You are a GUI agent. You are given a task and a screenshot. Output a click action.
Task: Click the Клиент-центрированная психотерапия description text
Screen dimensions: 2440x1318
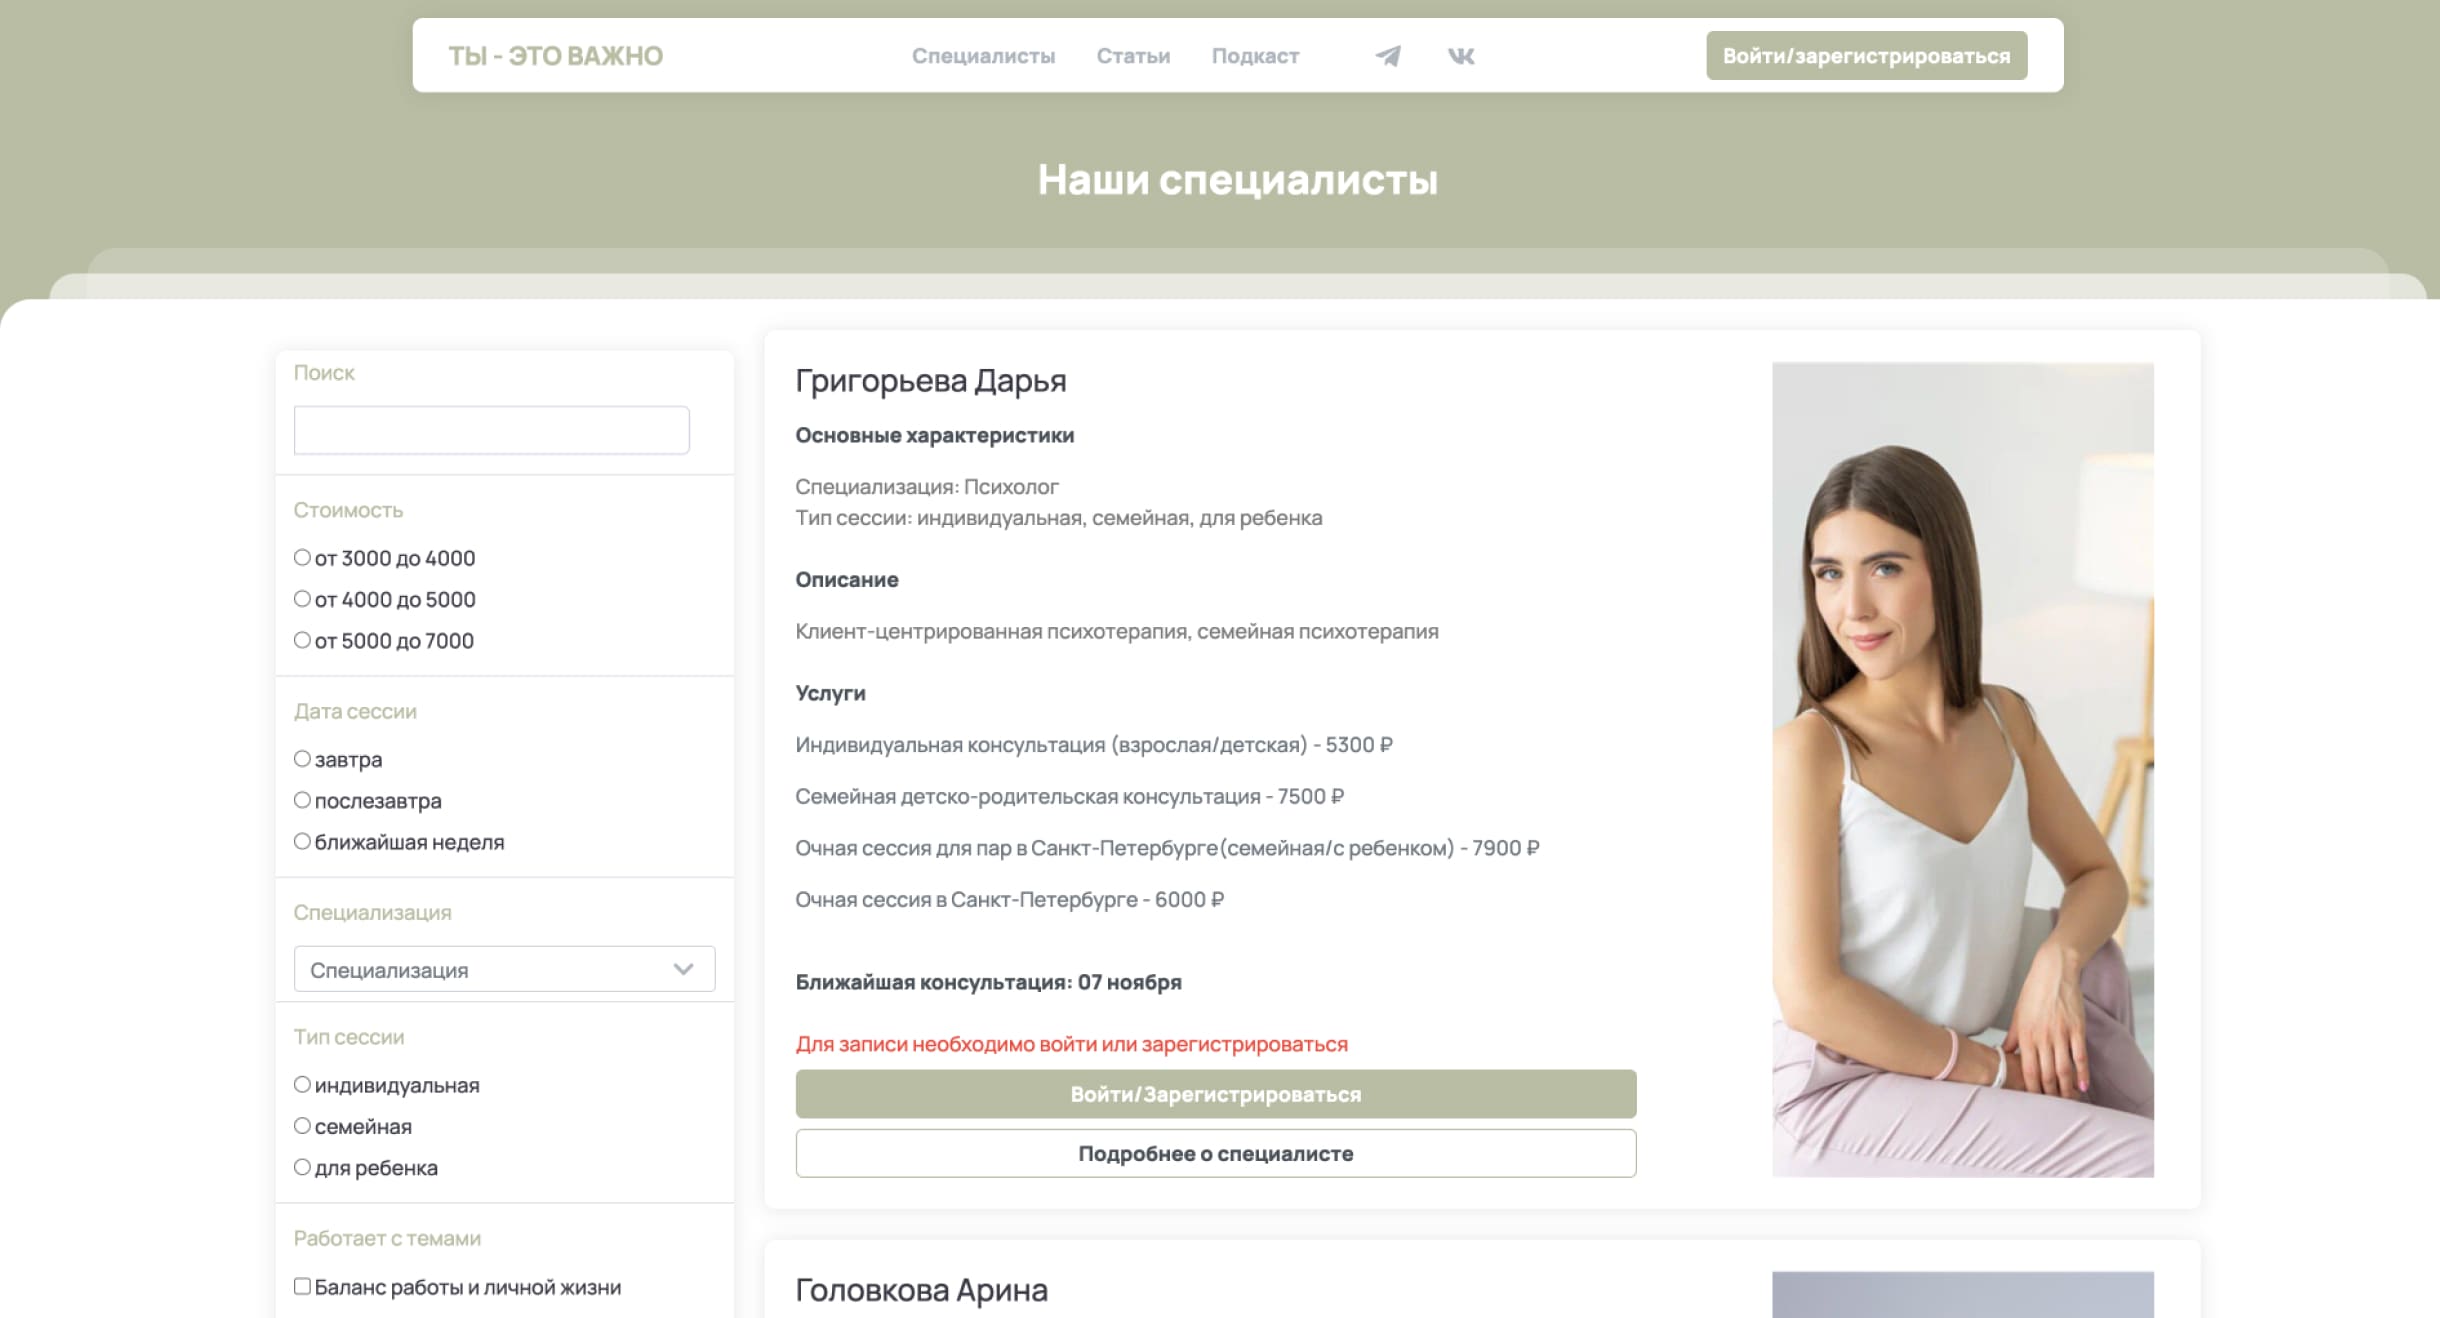1116,631
